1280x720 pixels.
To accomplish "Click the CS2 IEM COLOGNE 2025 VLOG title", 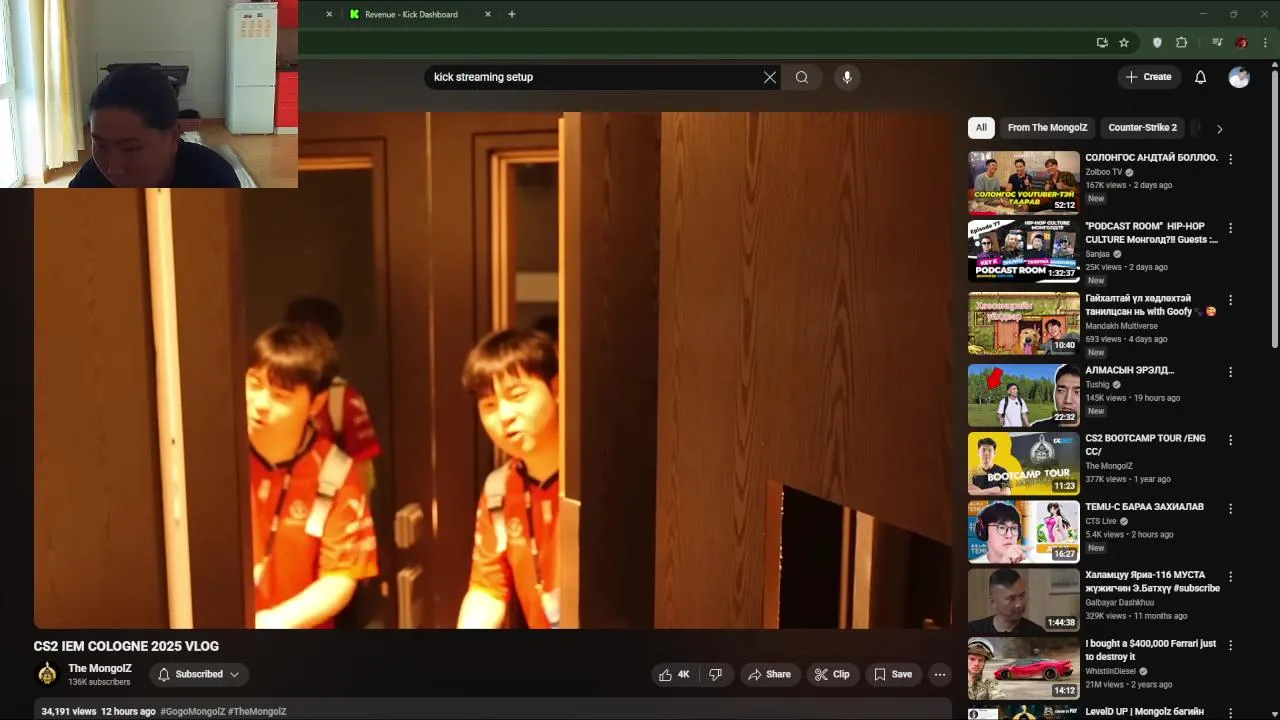I will coord(126,646).
